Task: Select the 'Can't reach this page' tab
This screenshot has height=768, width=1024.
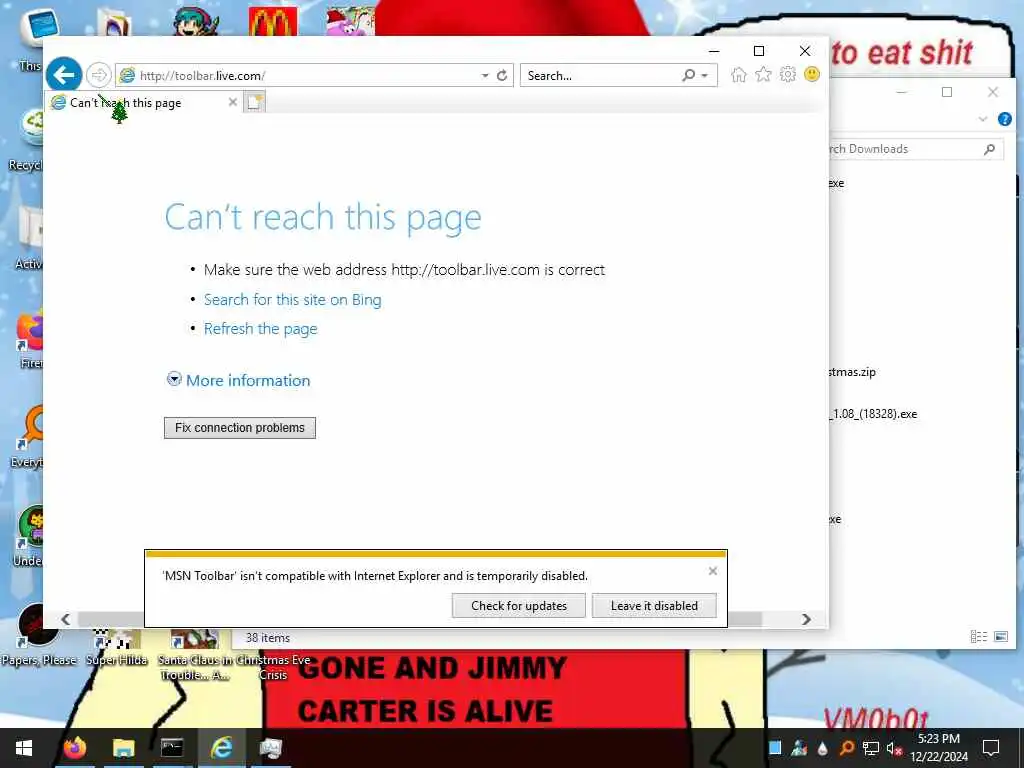Action: [x=144, y=103]
